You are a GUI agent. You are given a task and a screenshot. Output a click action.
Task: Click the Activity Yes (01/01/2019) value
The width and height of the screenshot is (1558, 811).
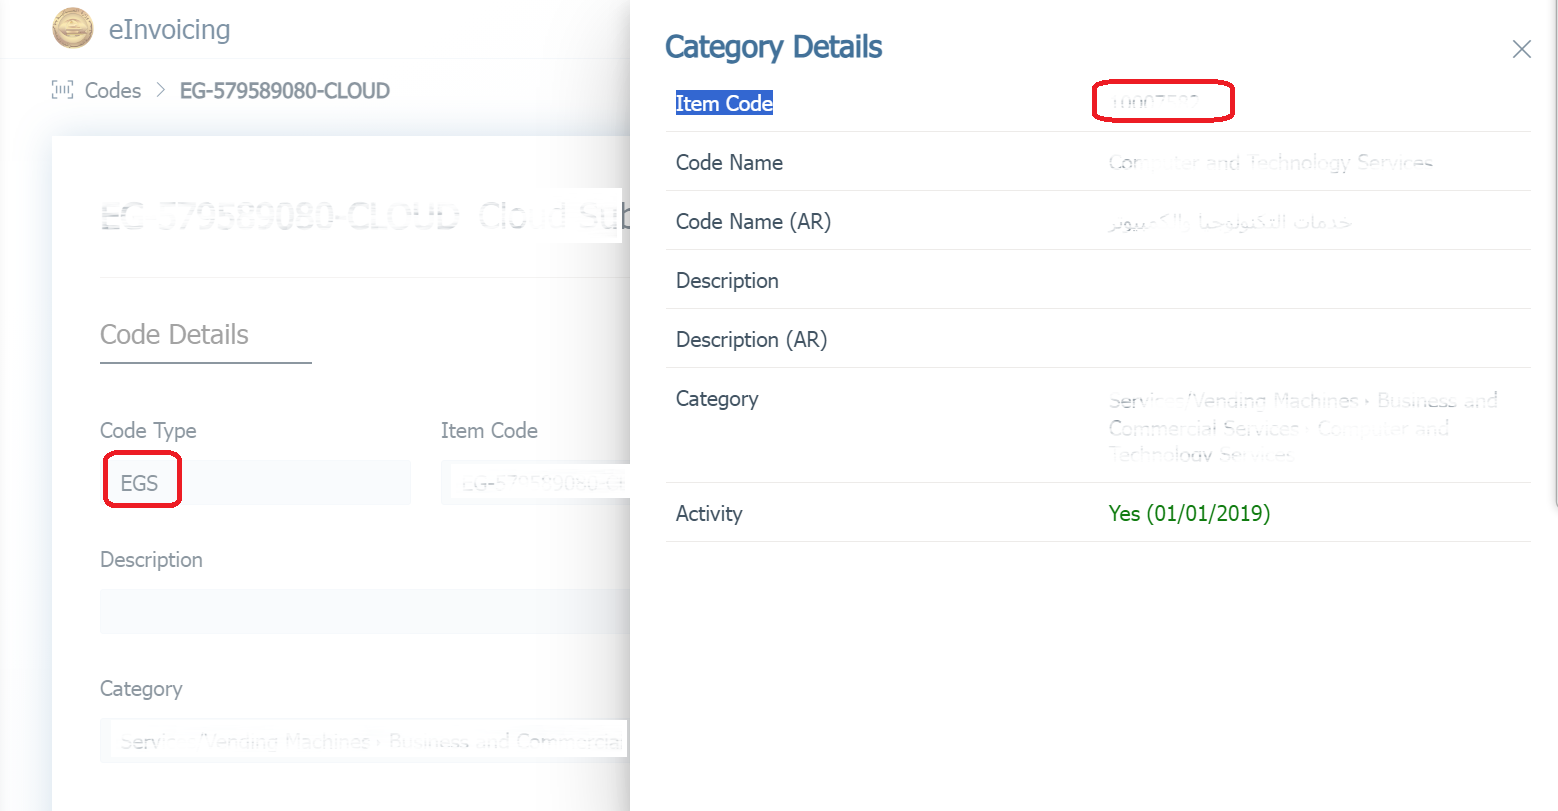tap(1189, 513)
